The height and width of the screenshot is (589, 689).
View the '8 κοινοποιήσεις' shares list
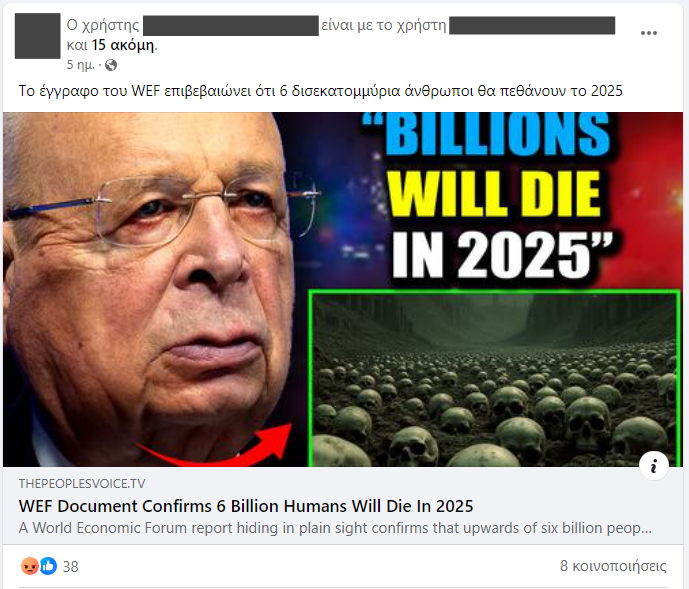(613, 566)
